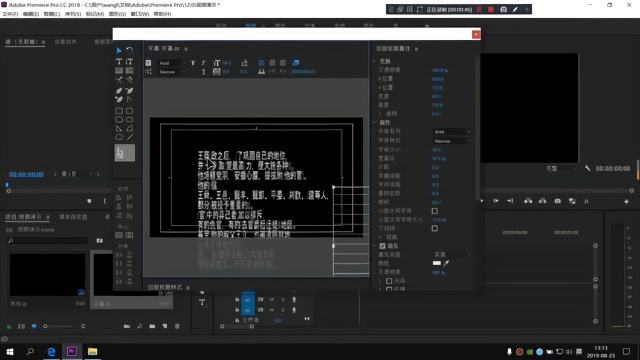Enable the Underline checkbox in properties

click(435, 228)
